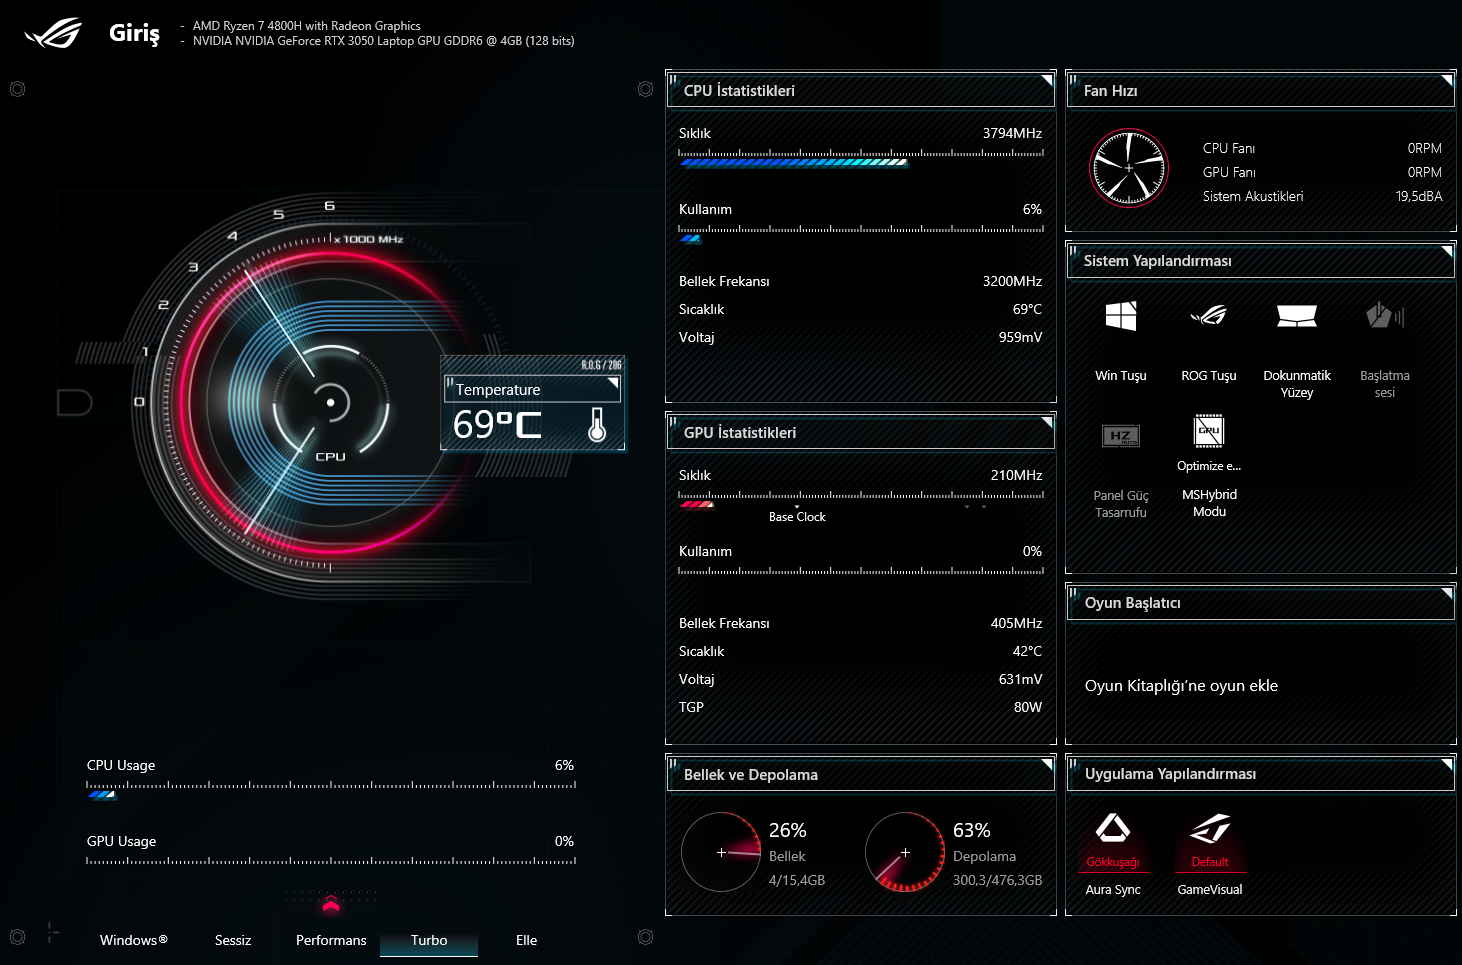Expand the Uygulama Yapılandırması panel corner arrow
The height and width of the screenshot is (965, 1462).
click(x=1447, y=764)
